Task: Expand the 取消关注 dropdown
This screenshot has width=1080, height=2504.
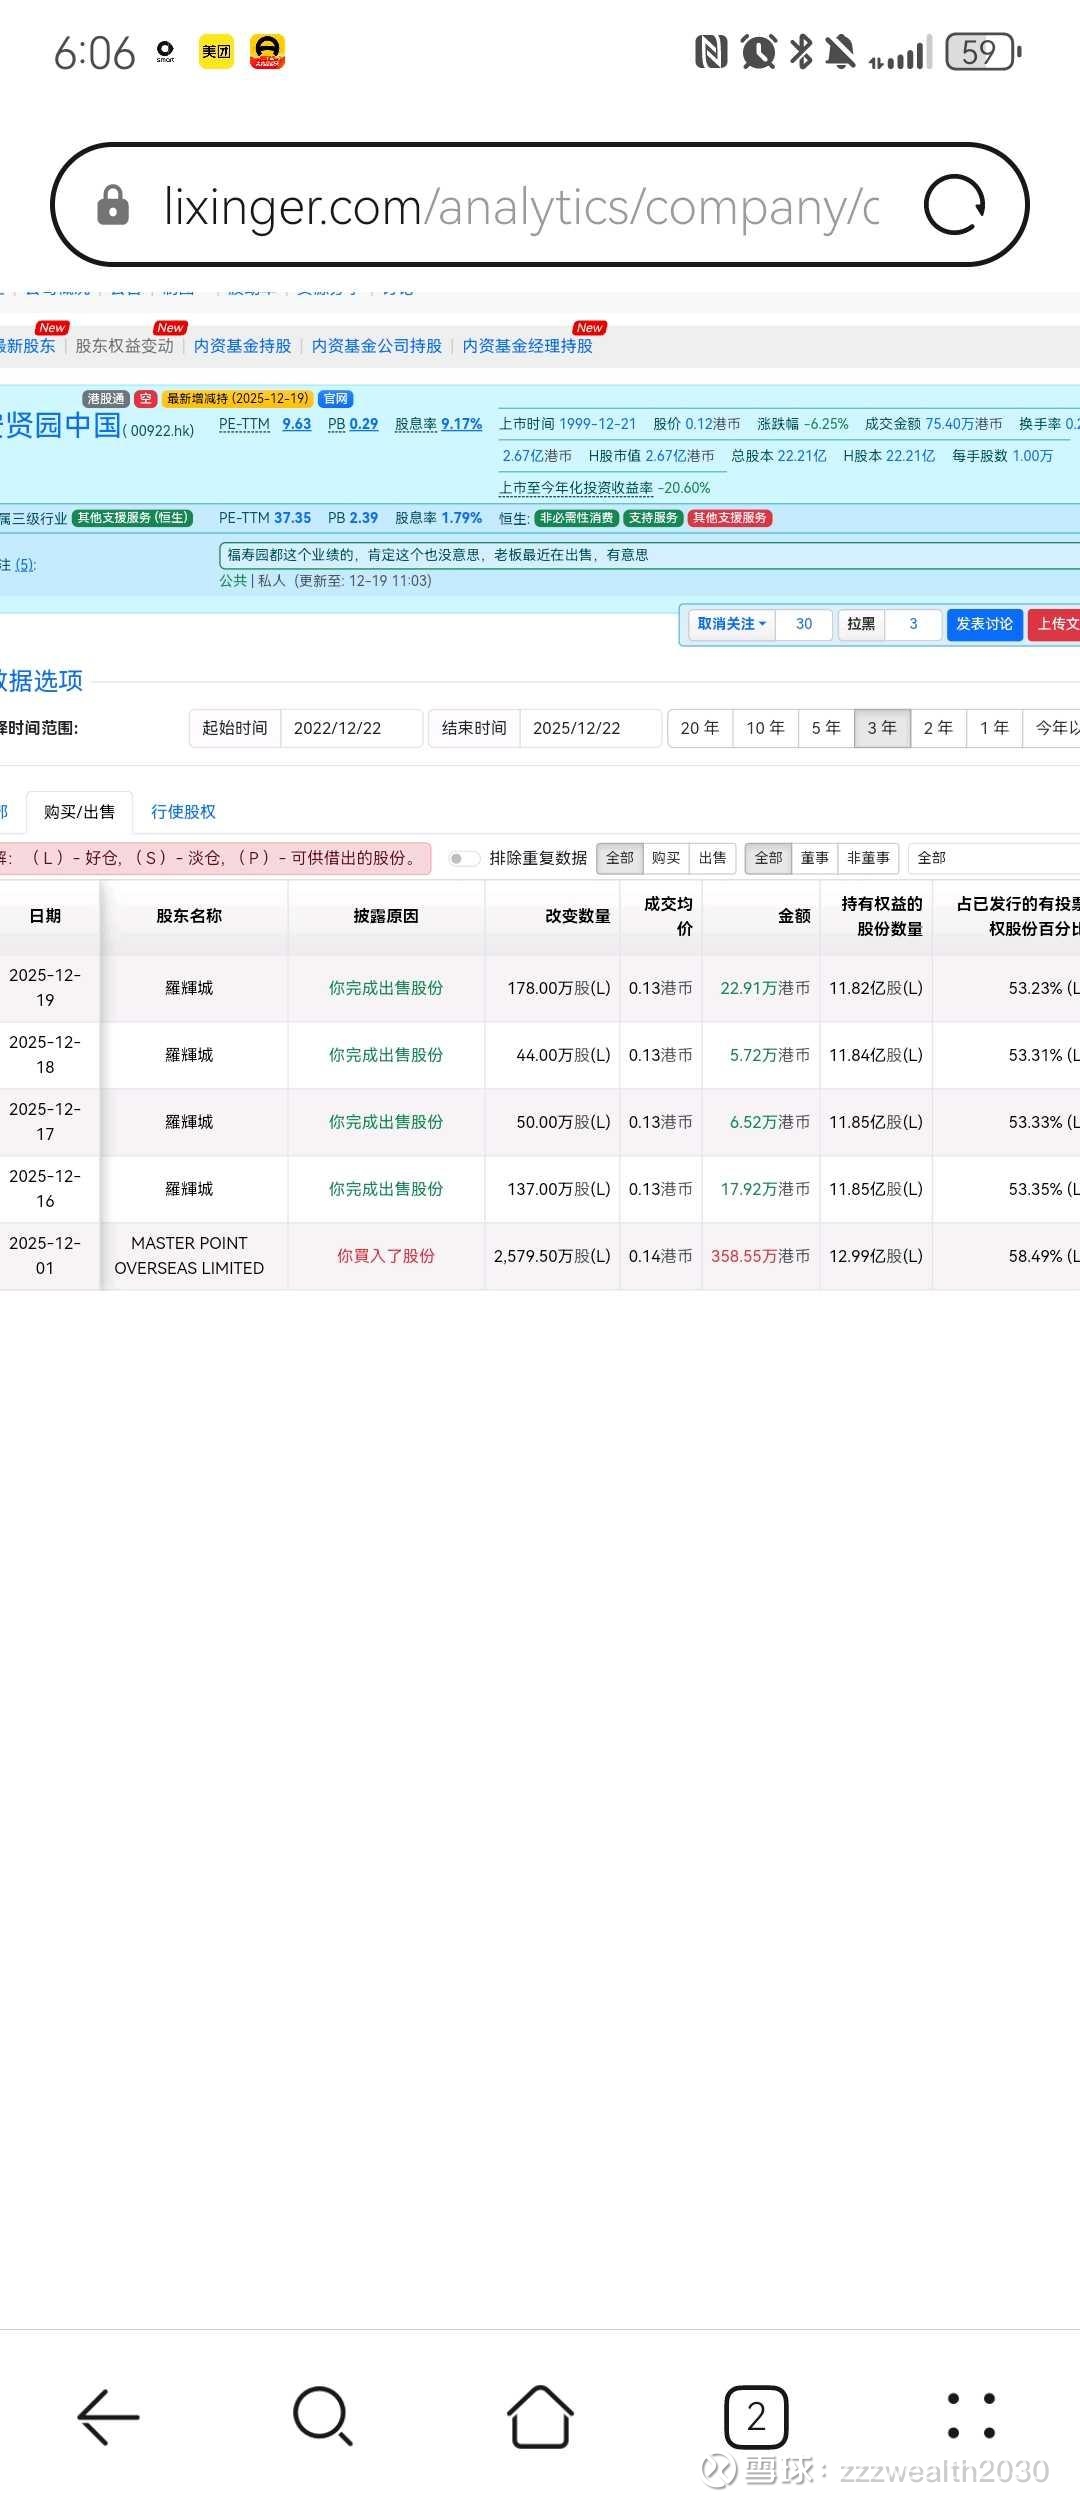Action: click(x=731, y=624)
